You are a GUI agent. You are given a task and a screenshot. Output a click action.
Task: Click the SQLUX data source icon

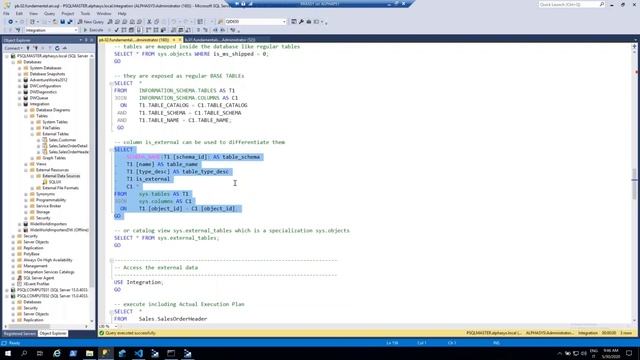pos(45,182)
